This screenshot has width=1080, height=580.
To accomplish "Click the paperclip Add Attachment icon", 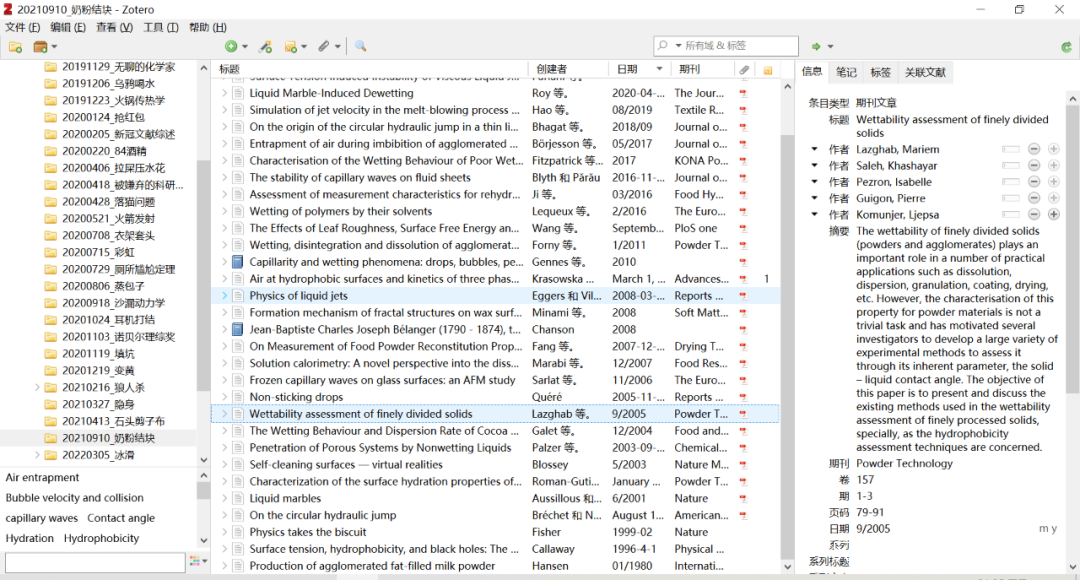I will click(324, 47).
